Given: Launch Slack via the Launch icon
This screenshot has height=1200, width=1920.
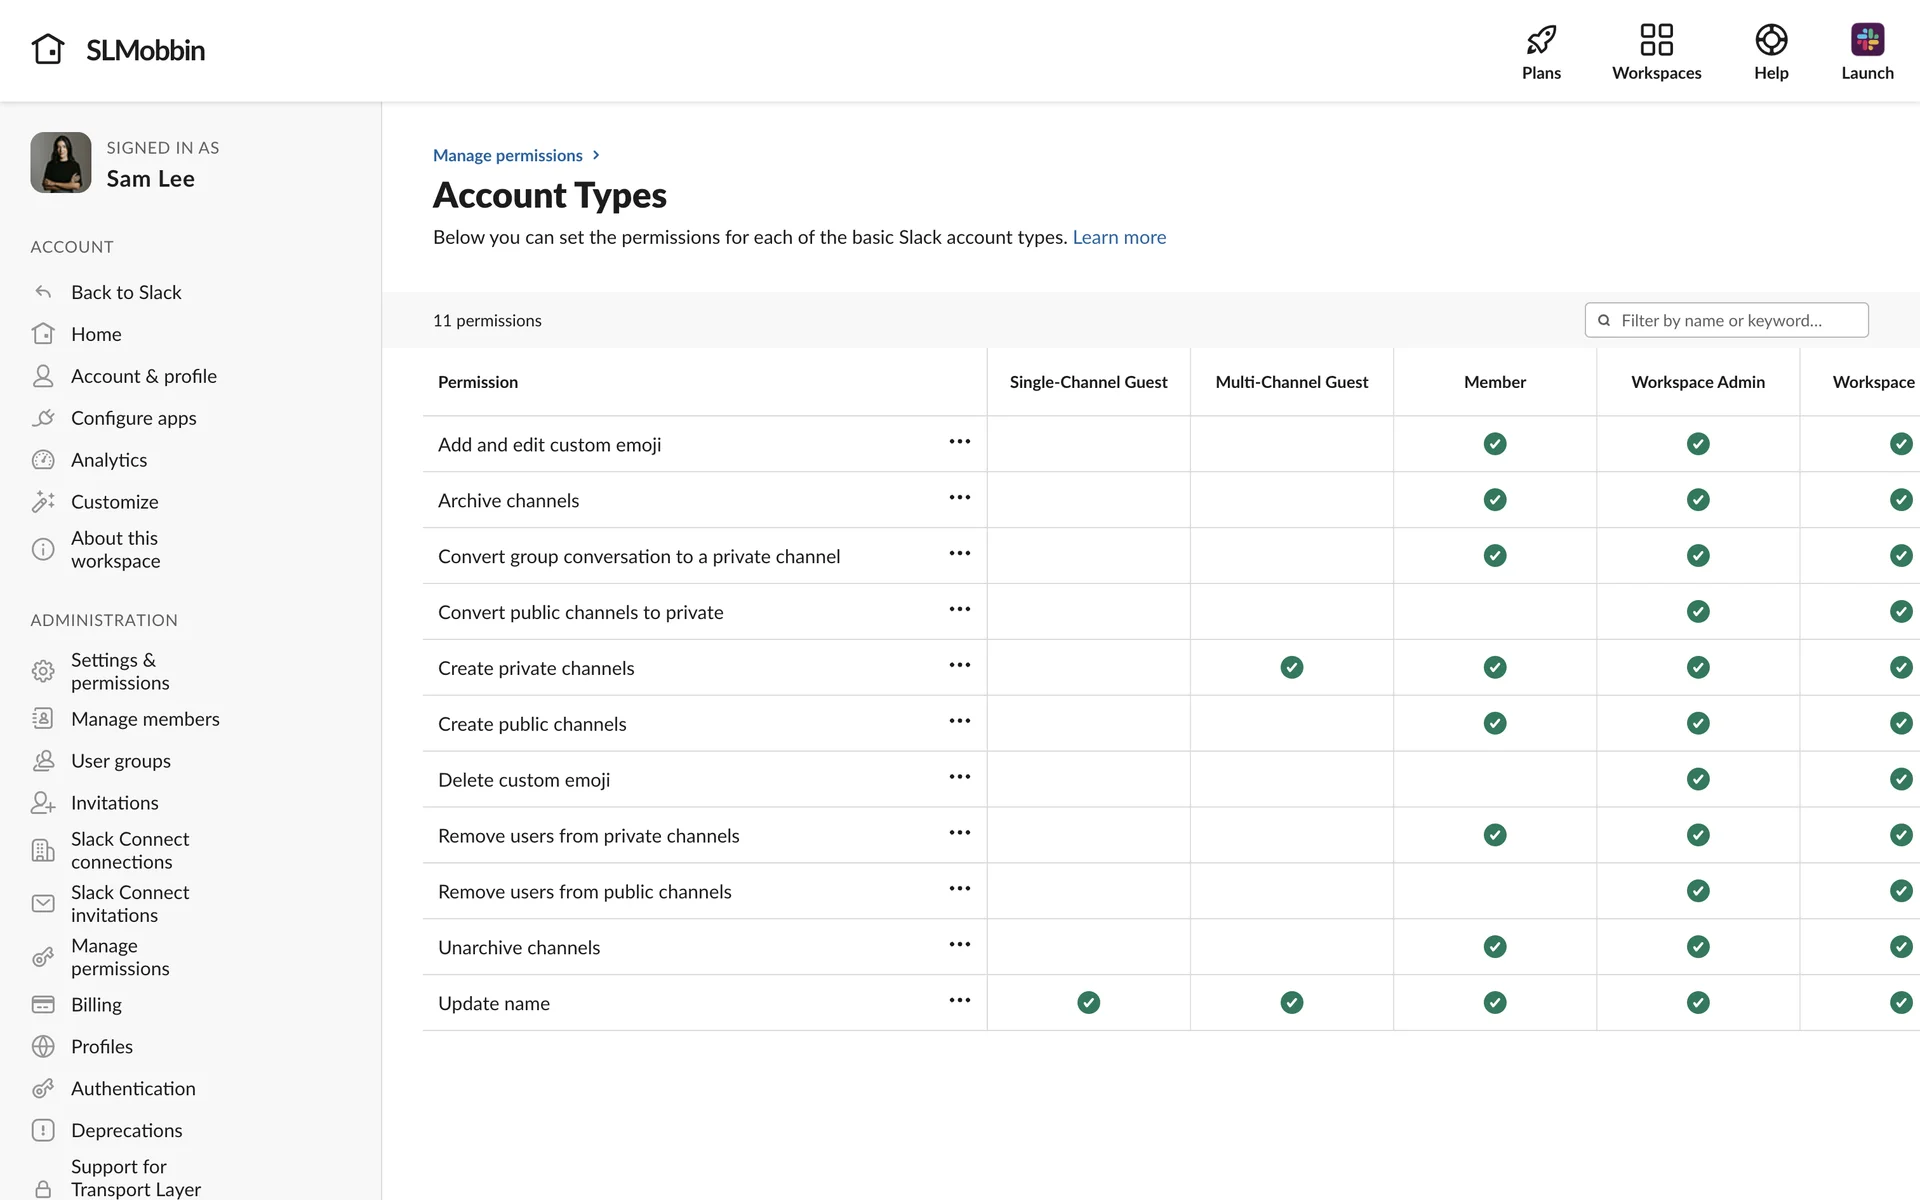Looking at the screenshot, I should pyautogui.click(x=1866, y=40).
